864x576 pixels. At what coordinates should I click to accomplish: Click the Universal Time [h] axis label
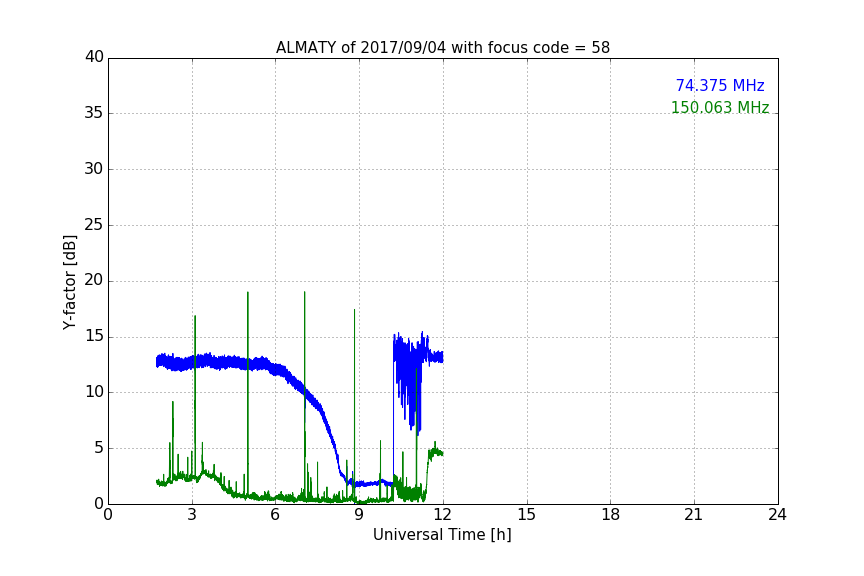[442, 535]
